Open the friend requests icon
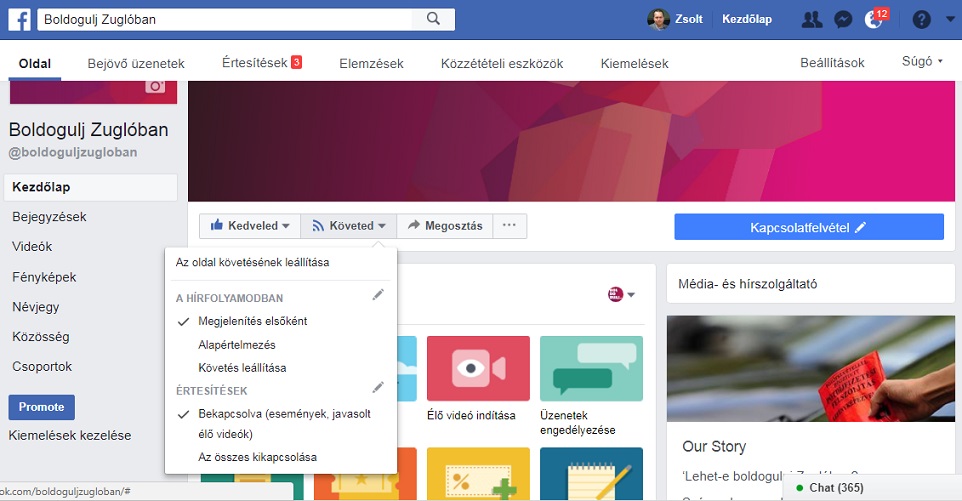The height and width of the screenshot is (501, 962). [812, 20]
